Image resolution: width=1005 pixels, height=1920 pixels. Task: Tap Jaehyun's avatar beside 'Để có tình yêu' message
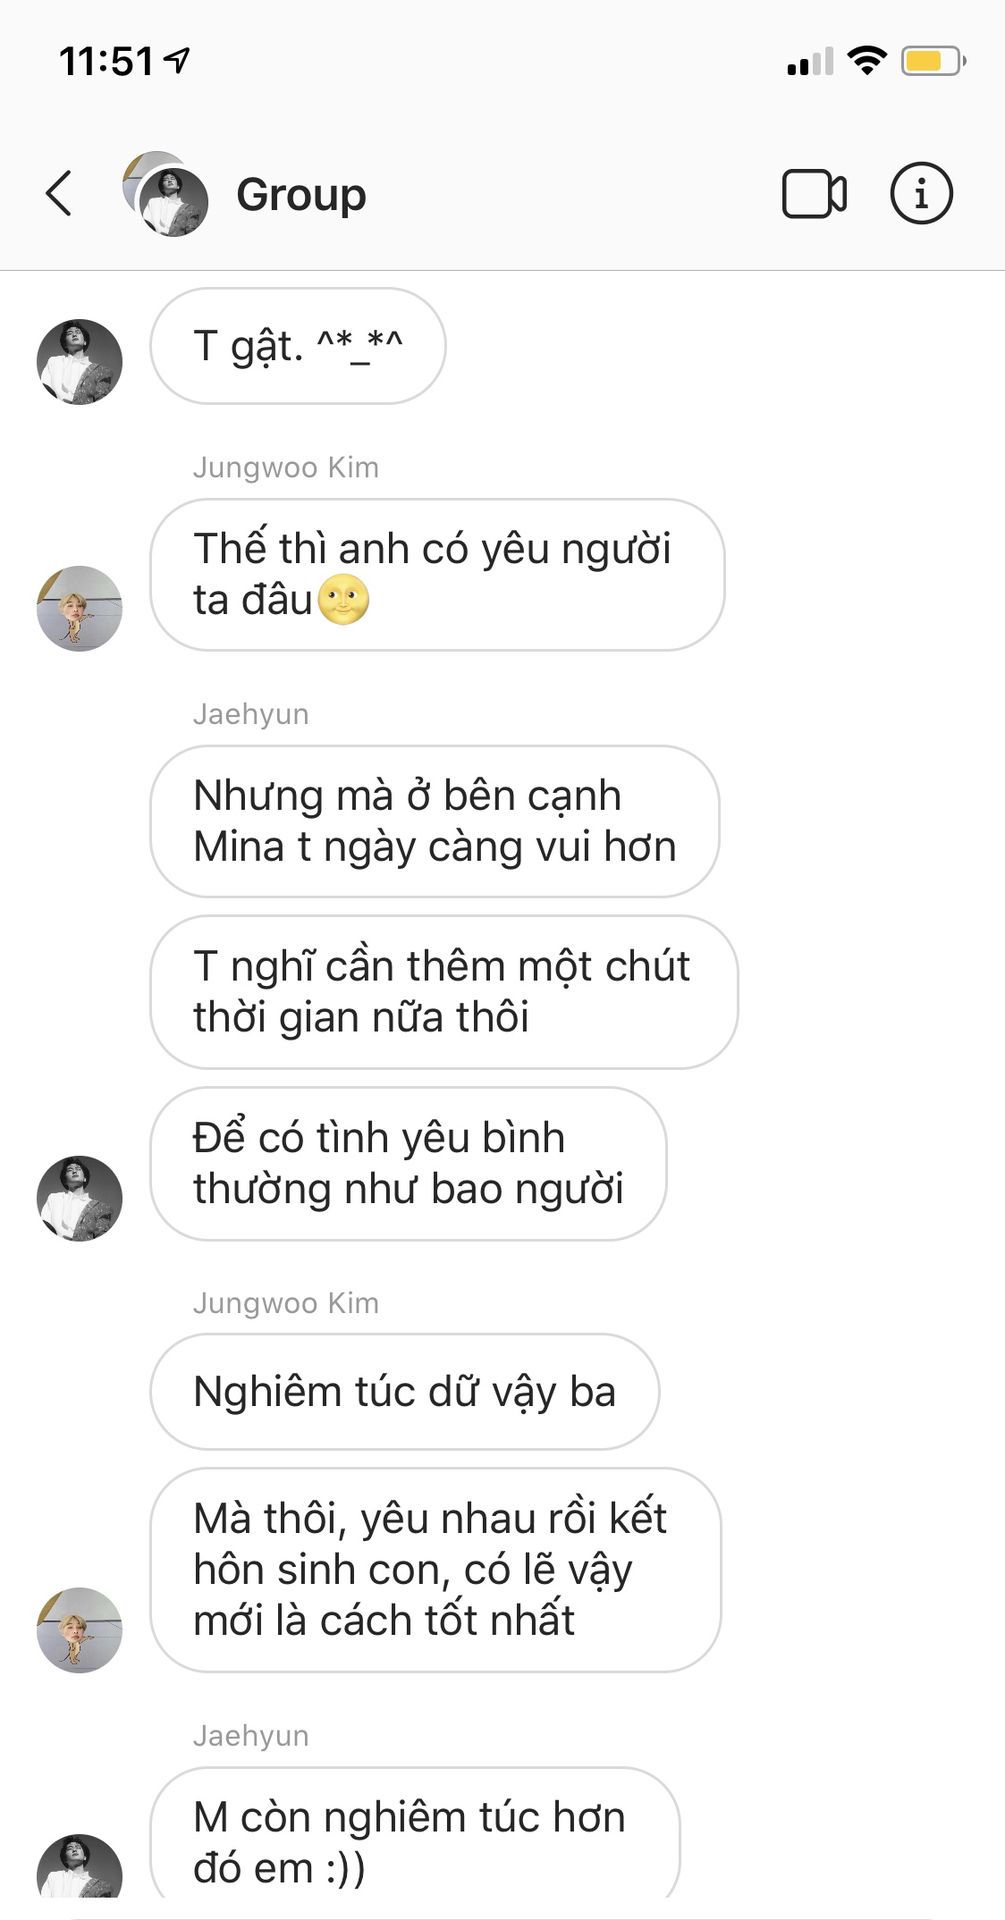point(80,1199)
